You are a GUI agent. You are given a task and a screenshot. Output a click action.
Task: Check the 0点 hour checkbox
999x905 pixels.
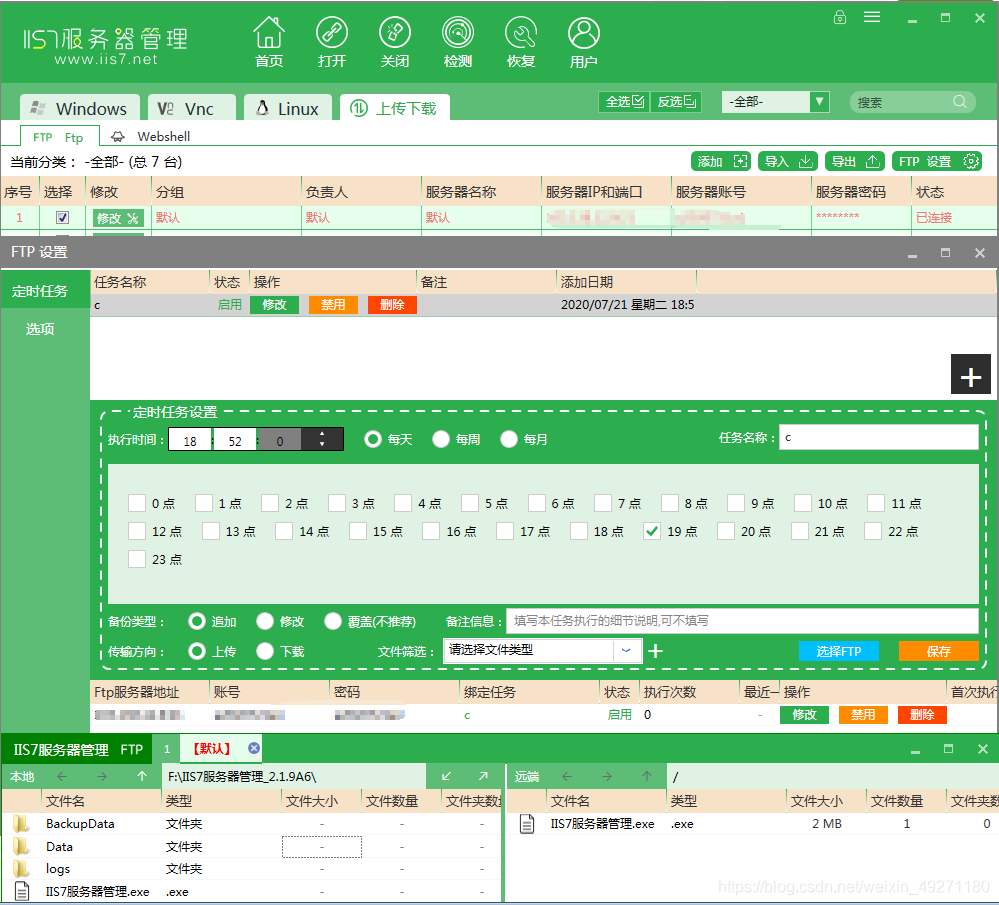click(137, 503)
